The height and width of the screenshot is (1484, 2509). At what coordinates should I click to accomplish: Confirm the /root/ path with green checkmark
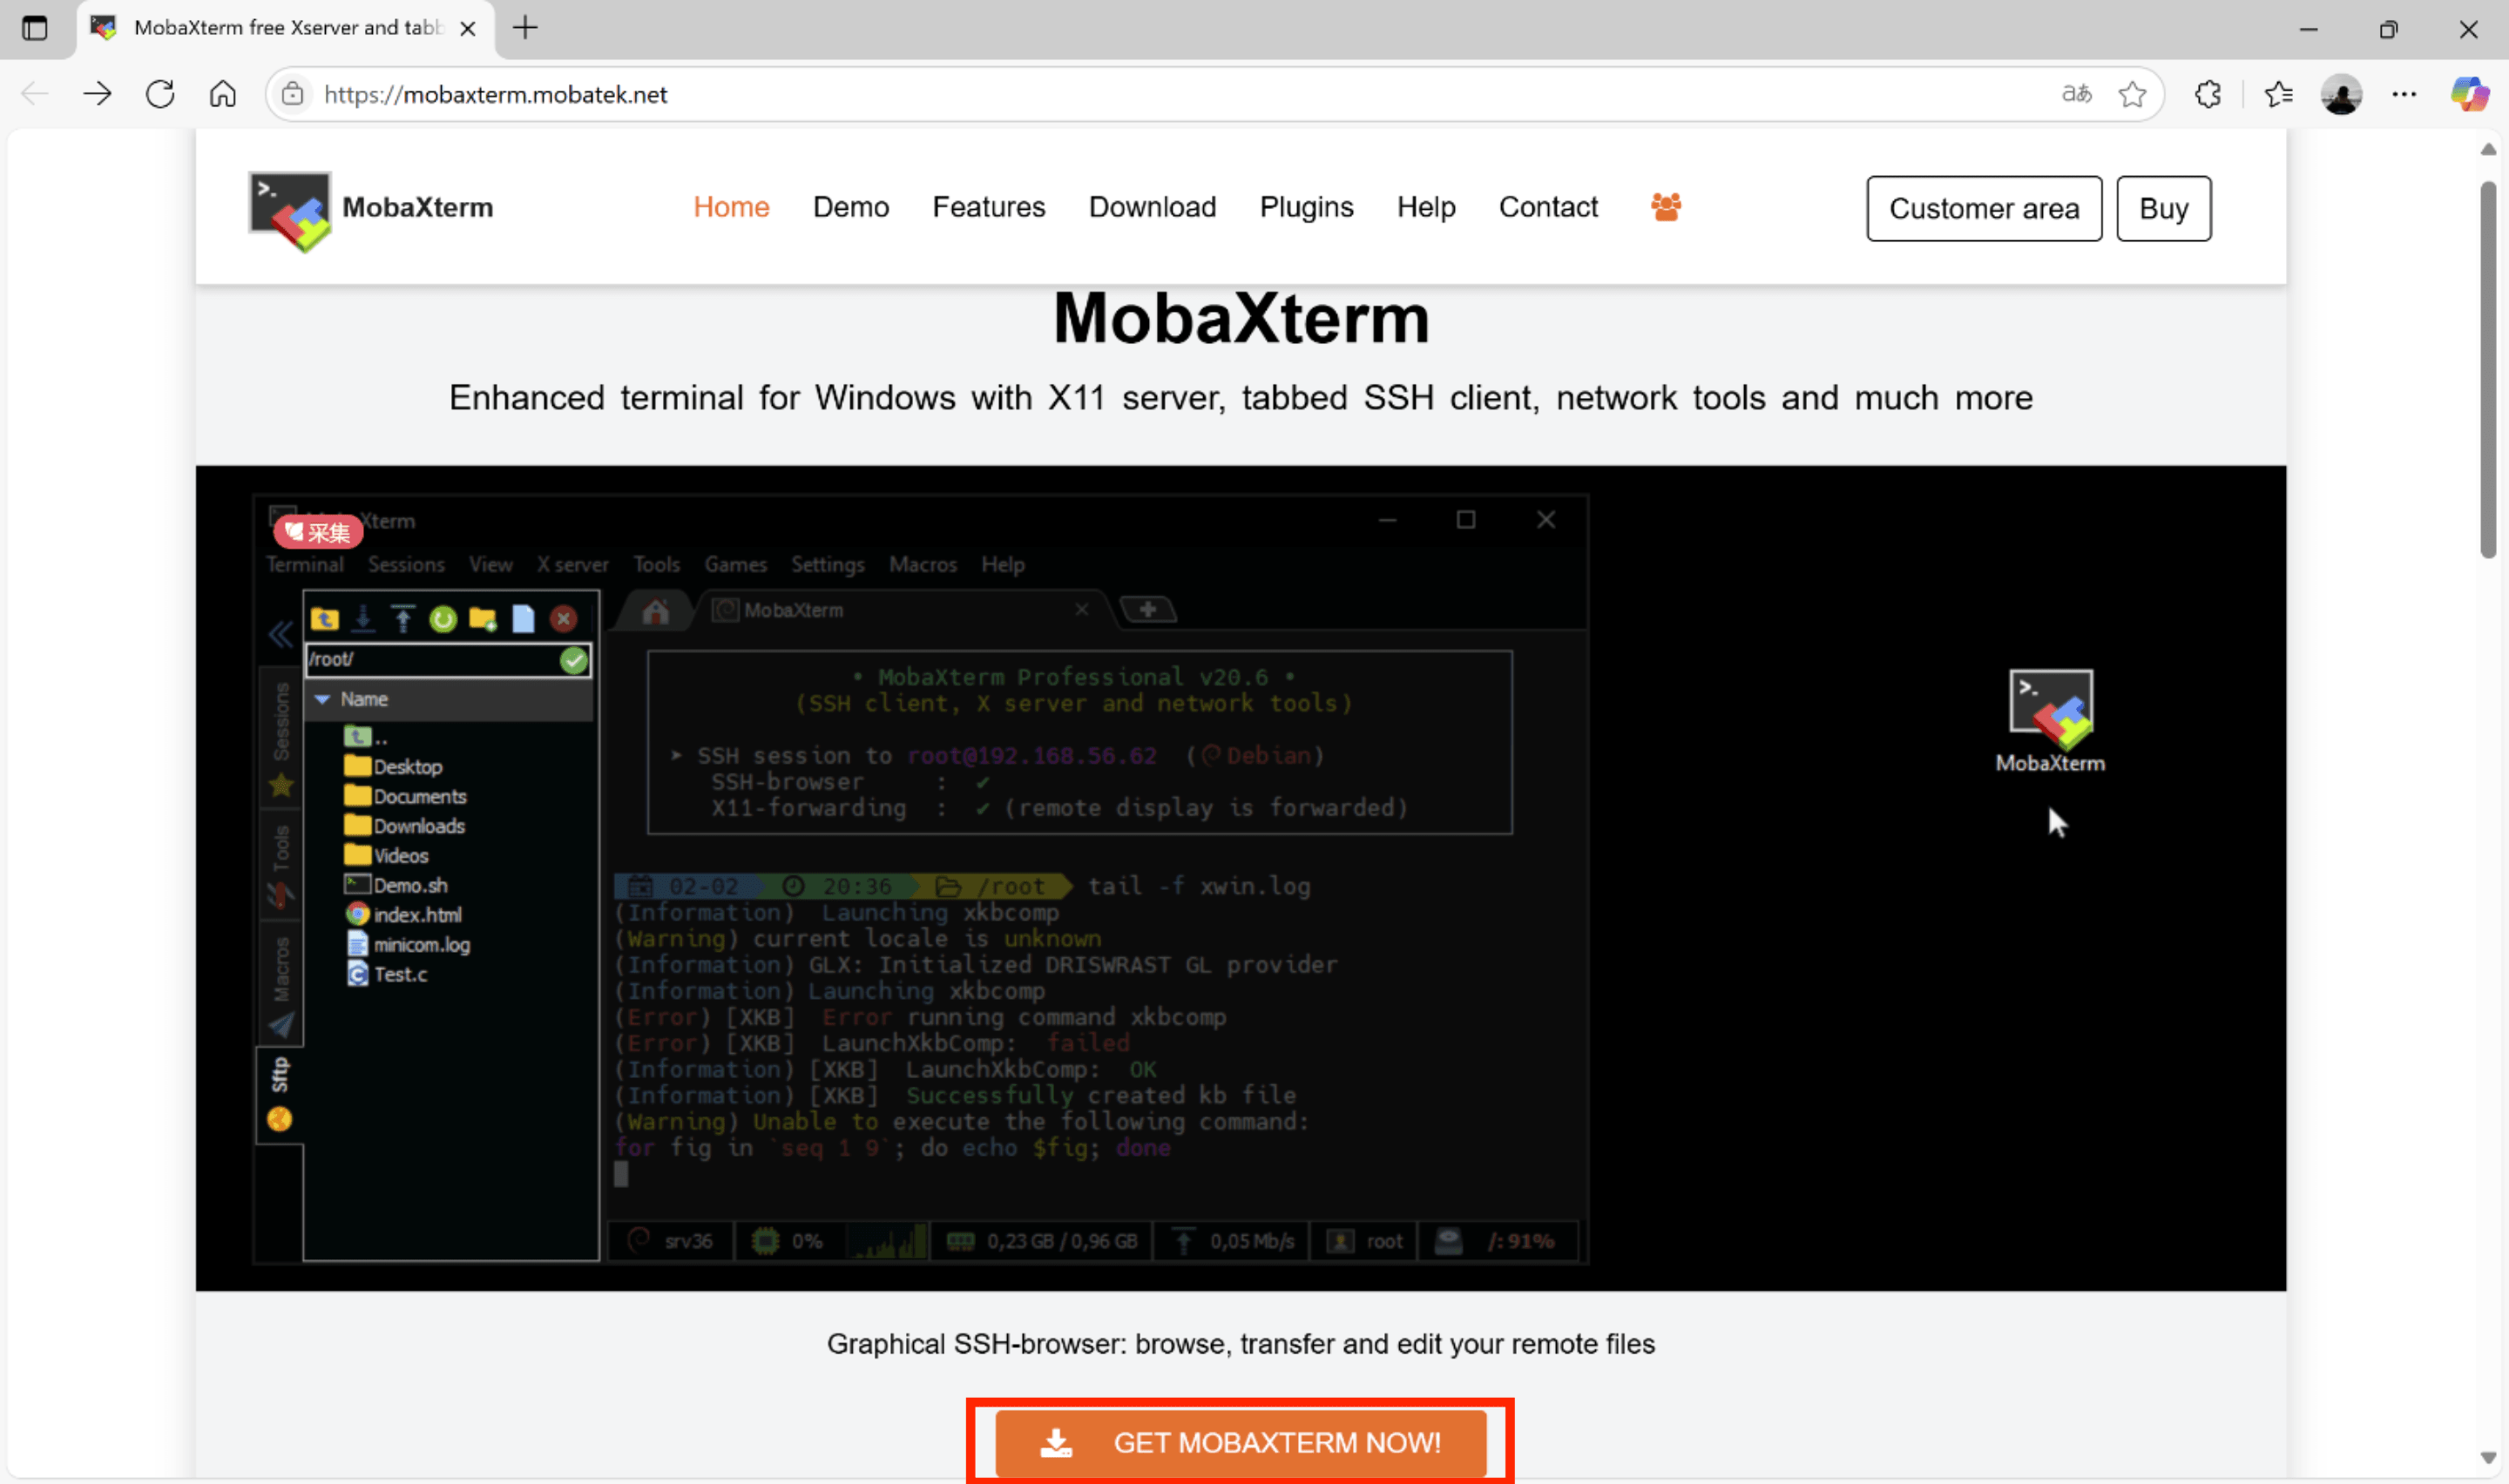tap(574, 660)
